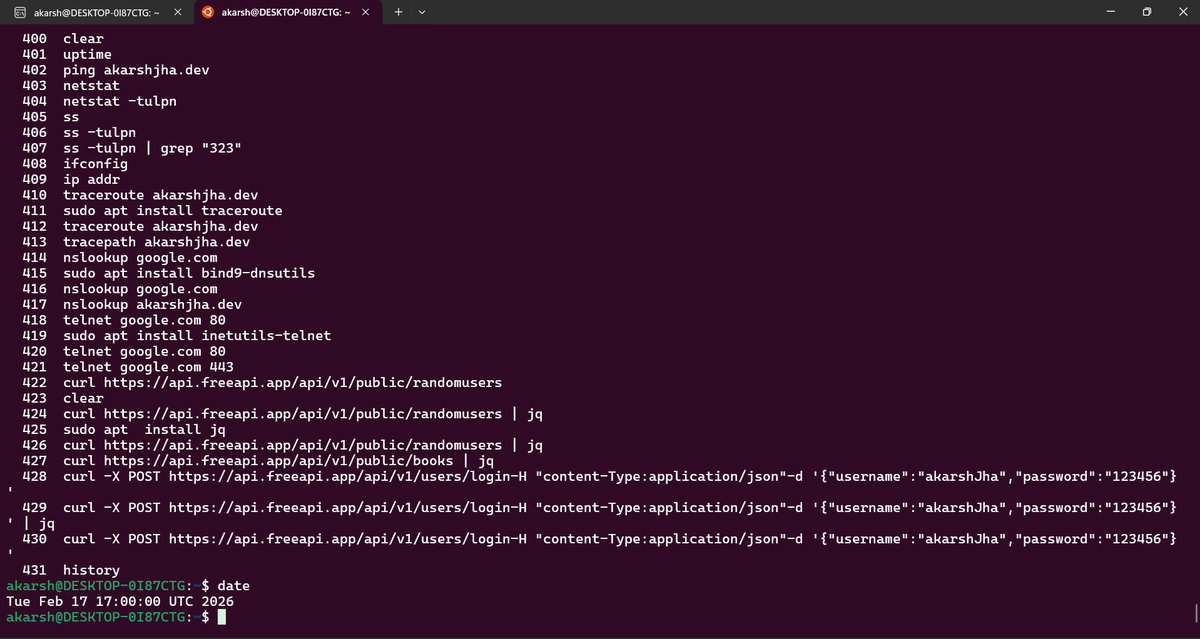This screenshot has height=639, width=1200.
Task: Click the Ubuntu icon on active tab
Action: click(x=207, y=13)
